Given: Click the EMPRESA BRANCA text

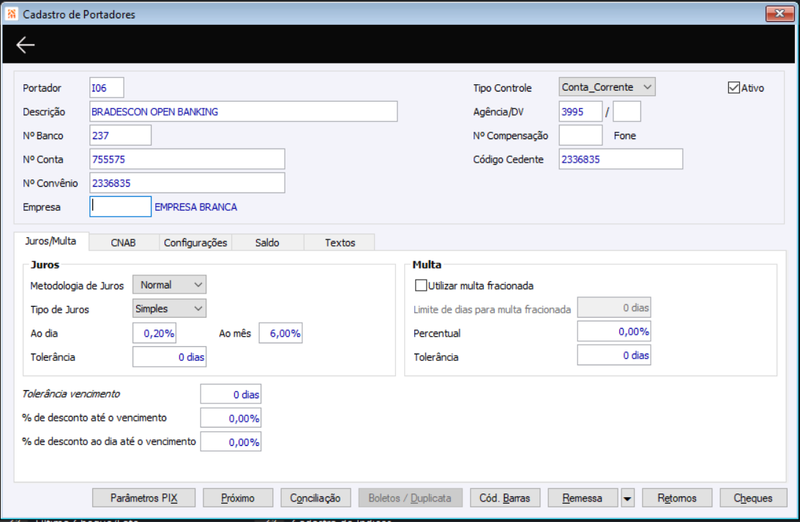Looking at the screenshot, I should (196, 207).
